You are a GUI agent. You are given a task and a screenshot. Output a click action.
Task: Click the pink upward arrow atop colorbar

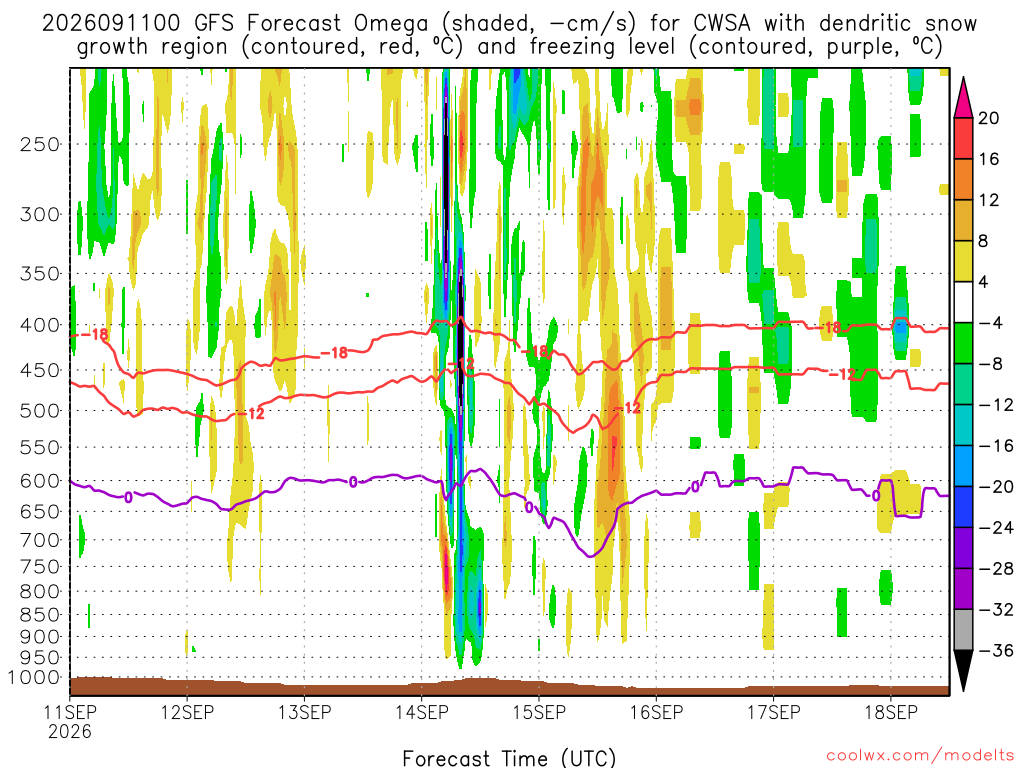pyautogui.click(x=963, y=98)
